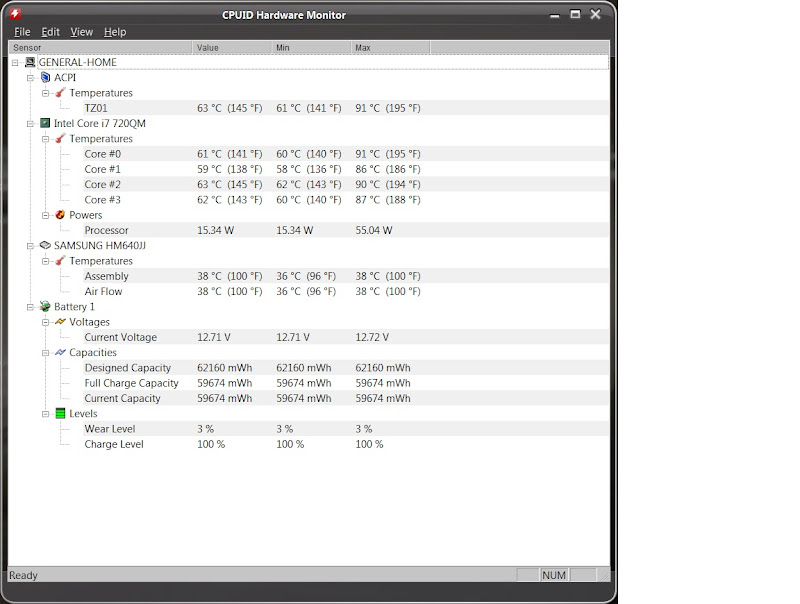This screenshot has width=800, height=604.
Task: Open the File menu
Action: pos(22,32)
